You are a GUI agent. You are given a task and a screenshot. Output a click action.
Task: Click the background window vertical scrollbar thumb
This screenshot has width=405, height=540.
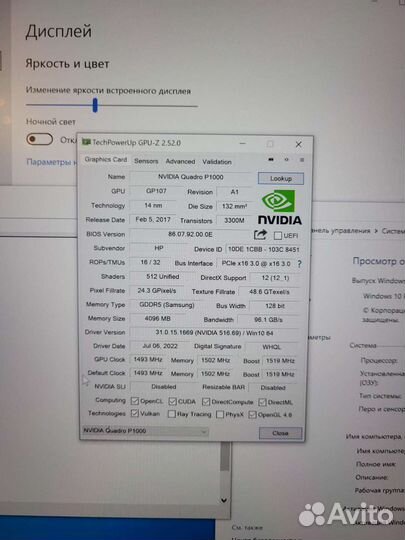pyautogui.click(x=225, y=457)
